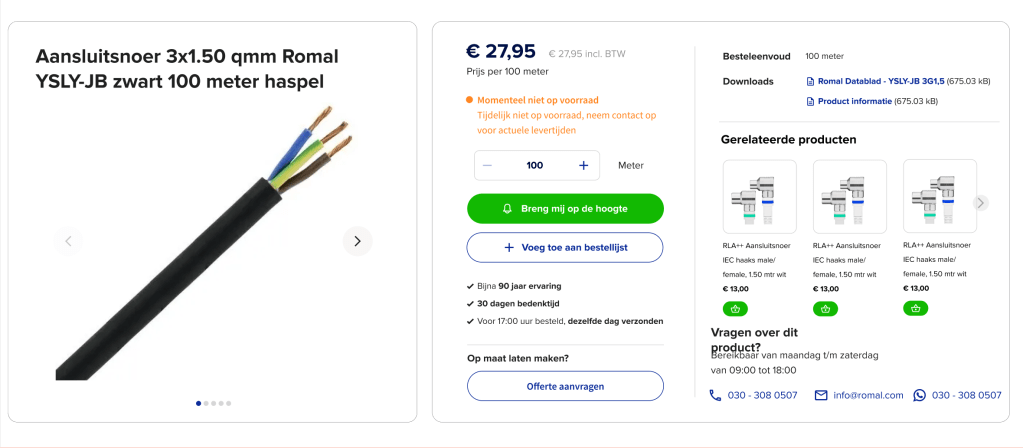Click the envelope icon by info@romal.com
The height and width of the screenshot is (448, 1023).
tap(821, 395)
